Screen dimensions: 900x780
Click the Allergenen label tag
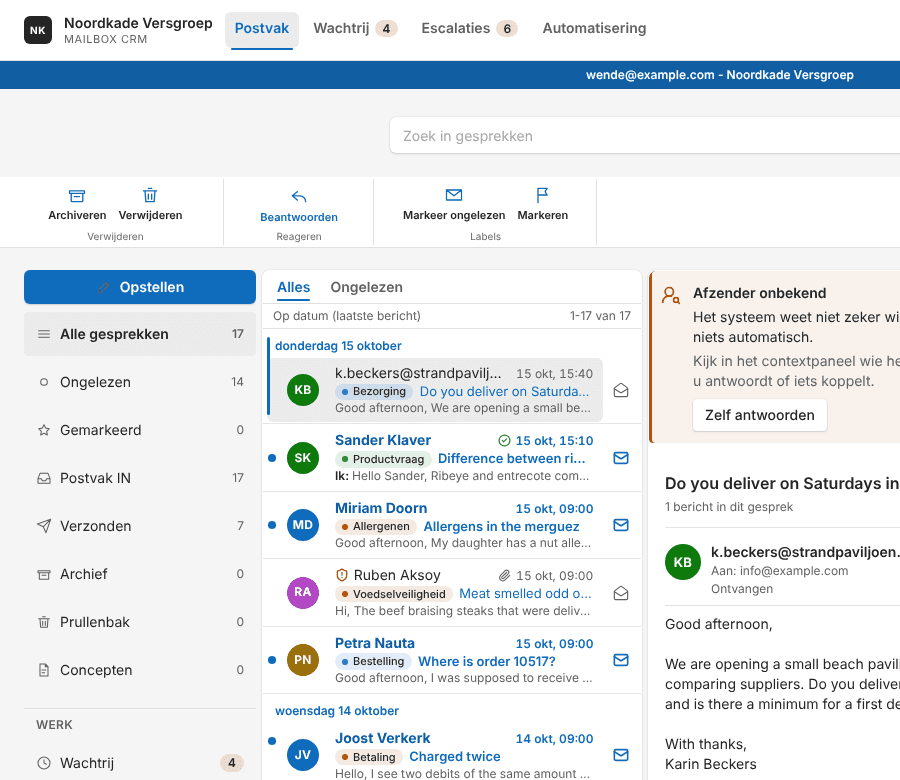[375, 526]
